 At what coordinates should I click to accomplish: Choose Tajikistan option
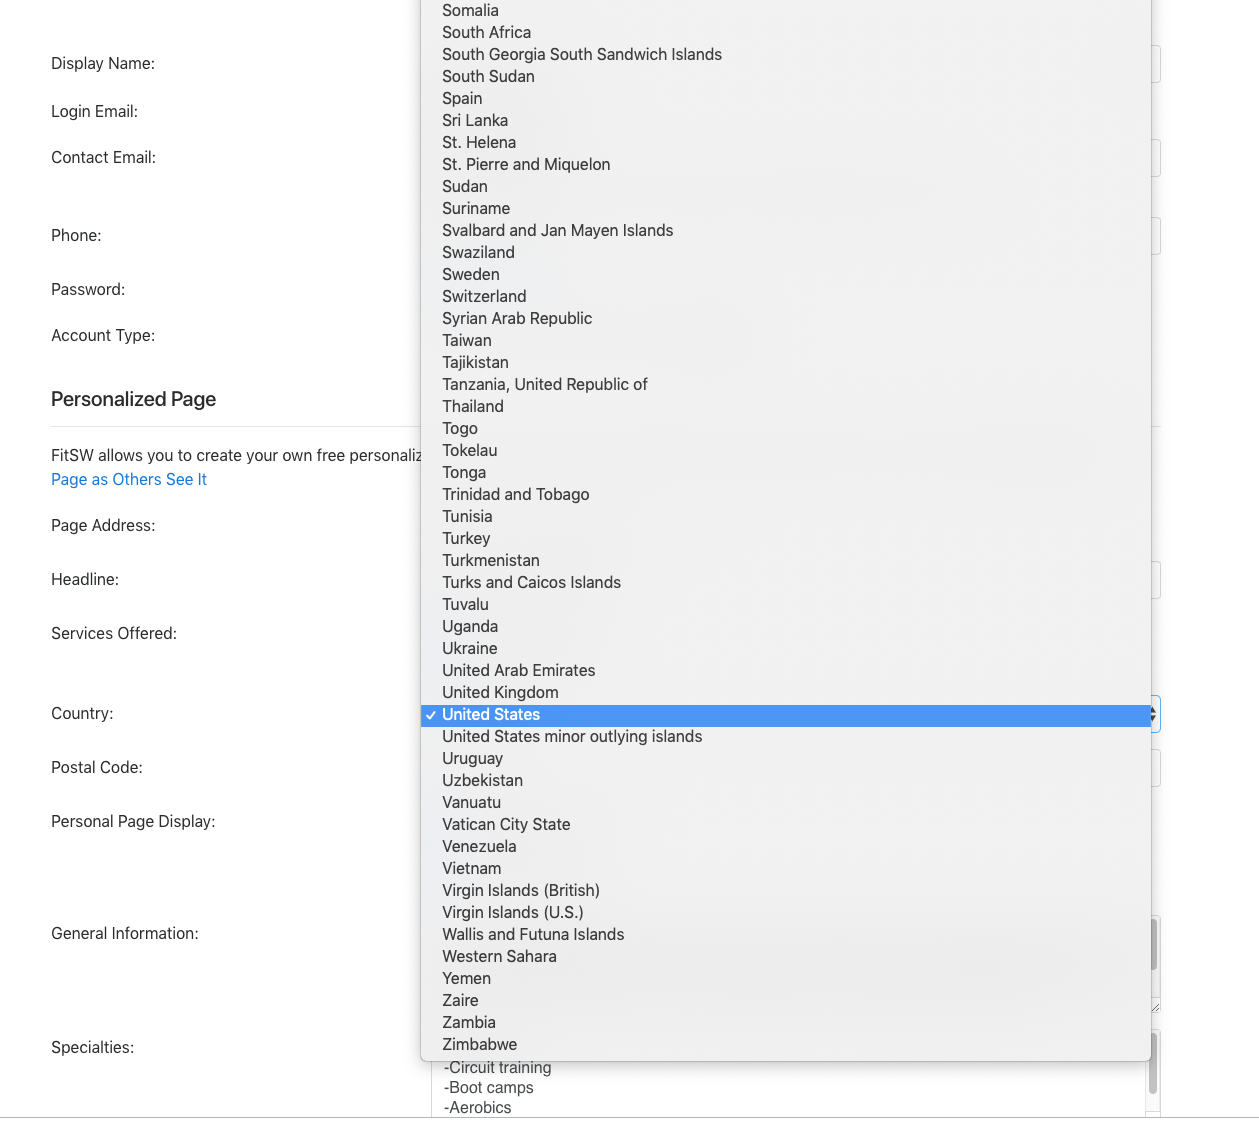[786, 363]
